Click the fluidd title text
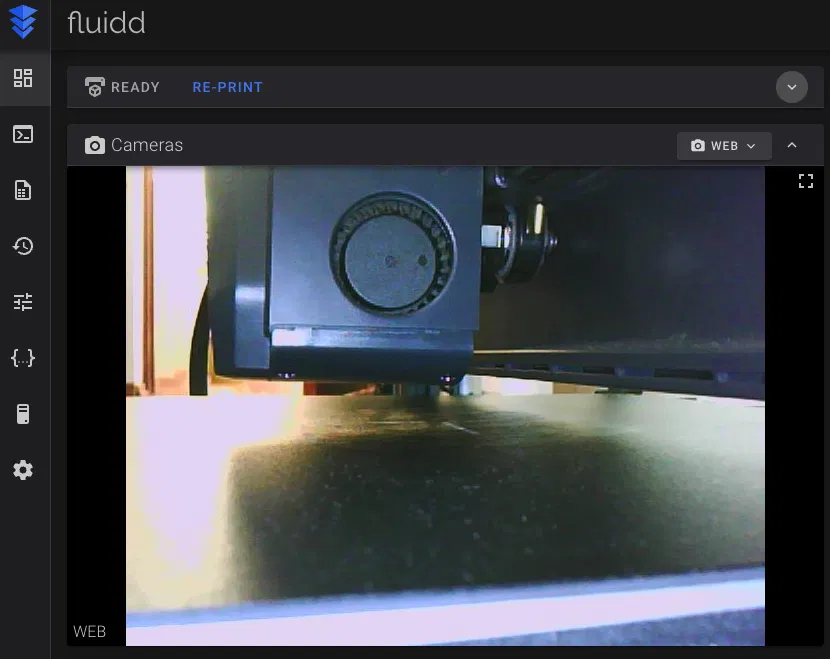This screenshot has height=659, width=830. (x=106, y=23)
